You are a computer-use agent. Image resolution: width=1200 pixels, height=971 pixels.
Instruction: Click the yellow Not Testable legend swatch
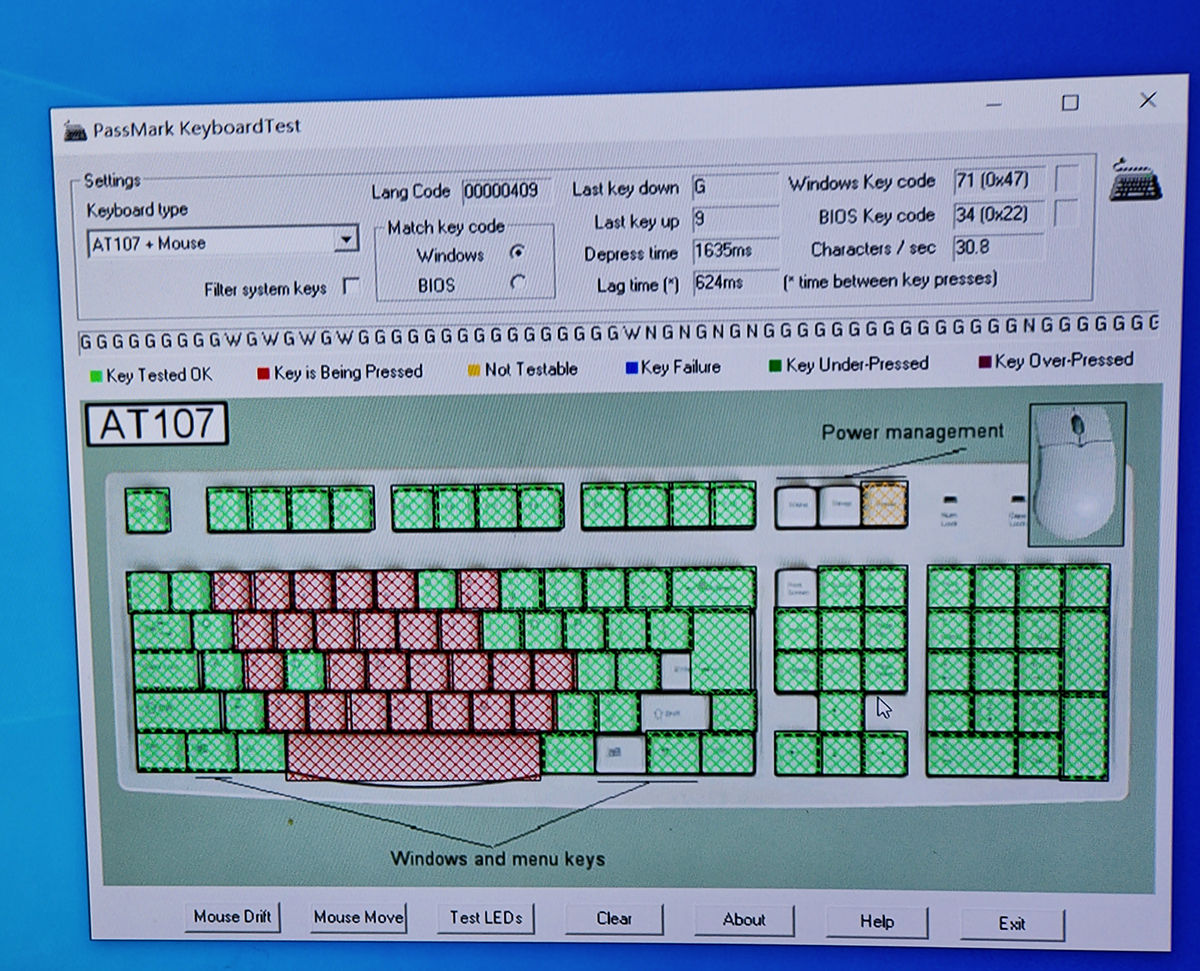coord(473,371)
